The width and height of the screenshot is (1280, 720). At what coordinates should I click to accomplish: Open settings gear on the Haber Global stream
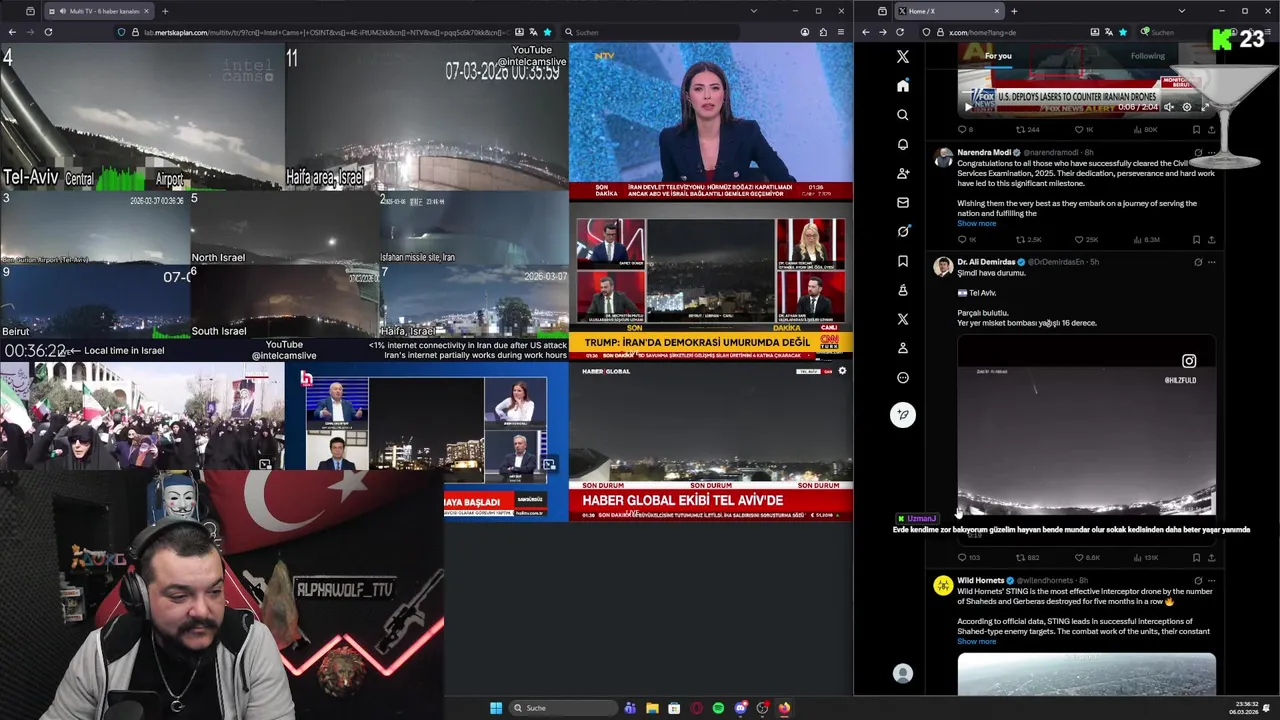coord(842,371)
